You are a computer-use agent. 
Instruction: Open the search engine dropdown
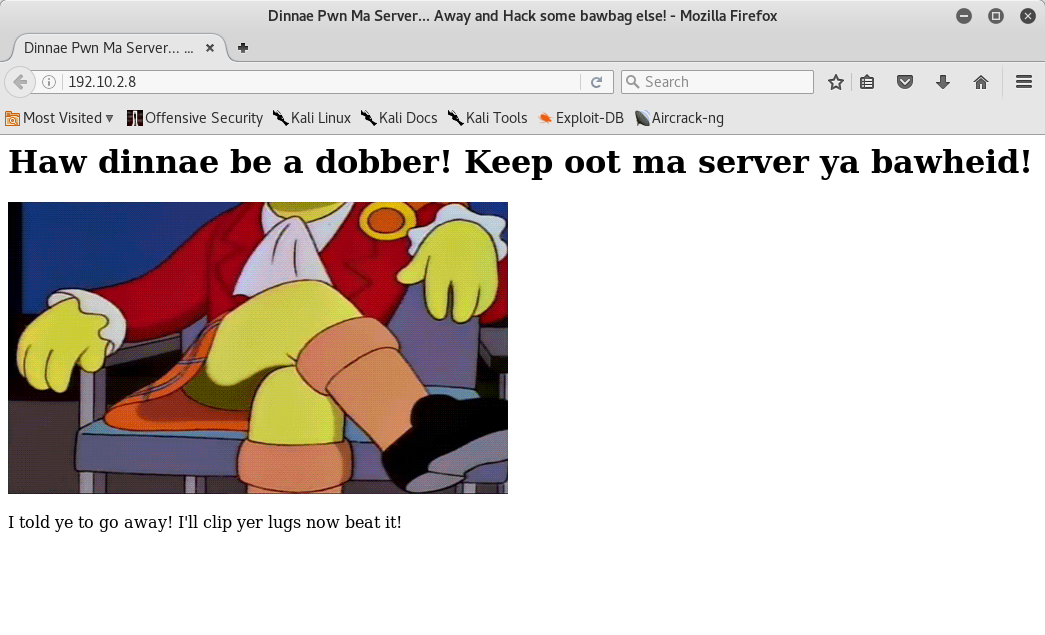pyautogui.click(x=632, y=81)
